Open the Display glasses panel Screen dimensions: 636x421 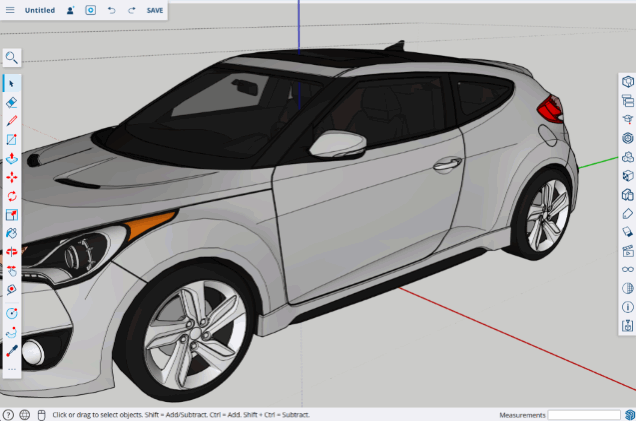(x=627, y=269)
